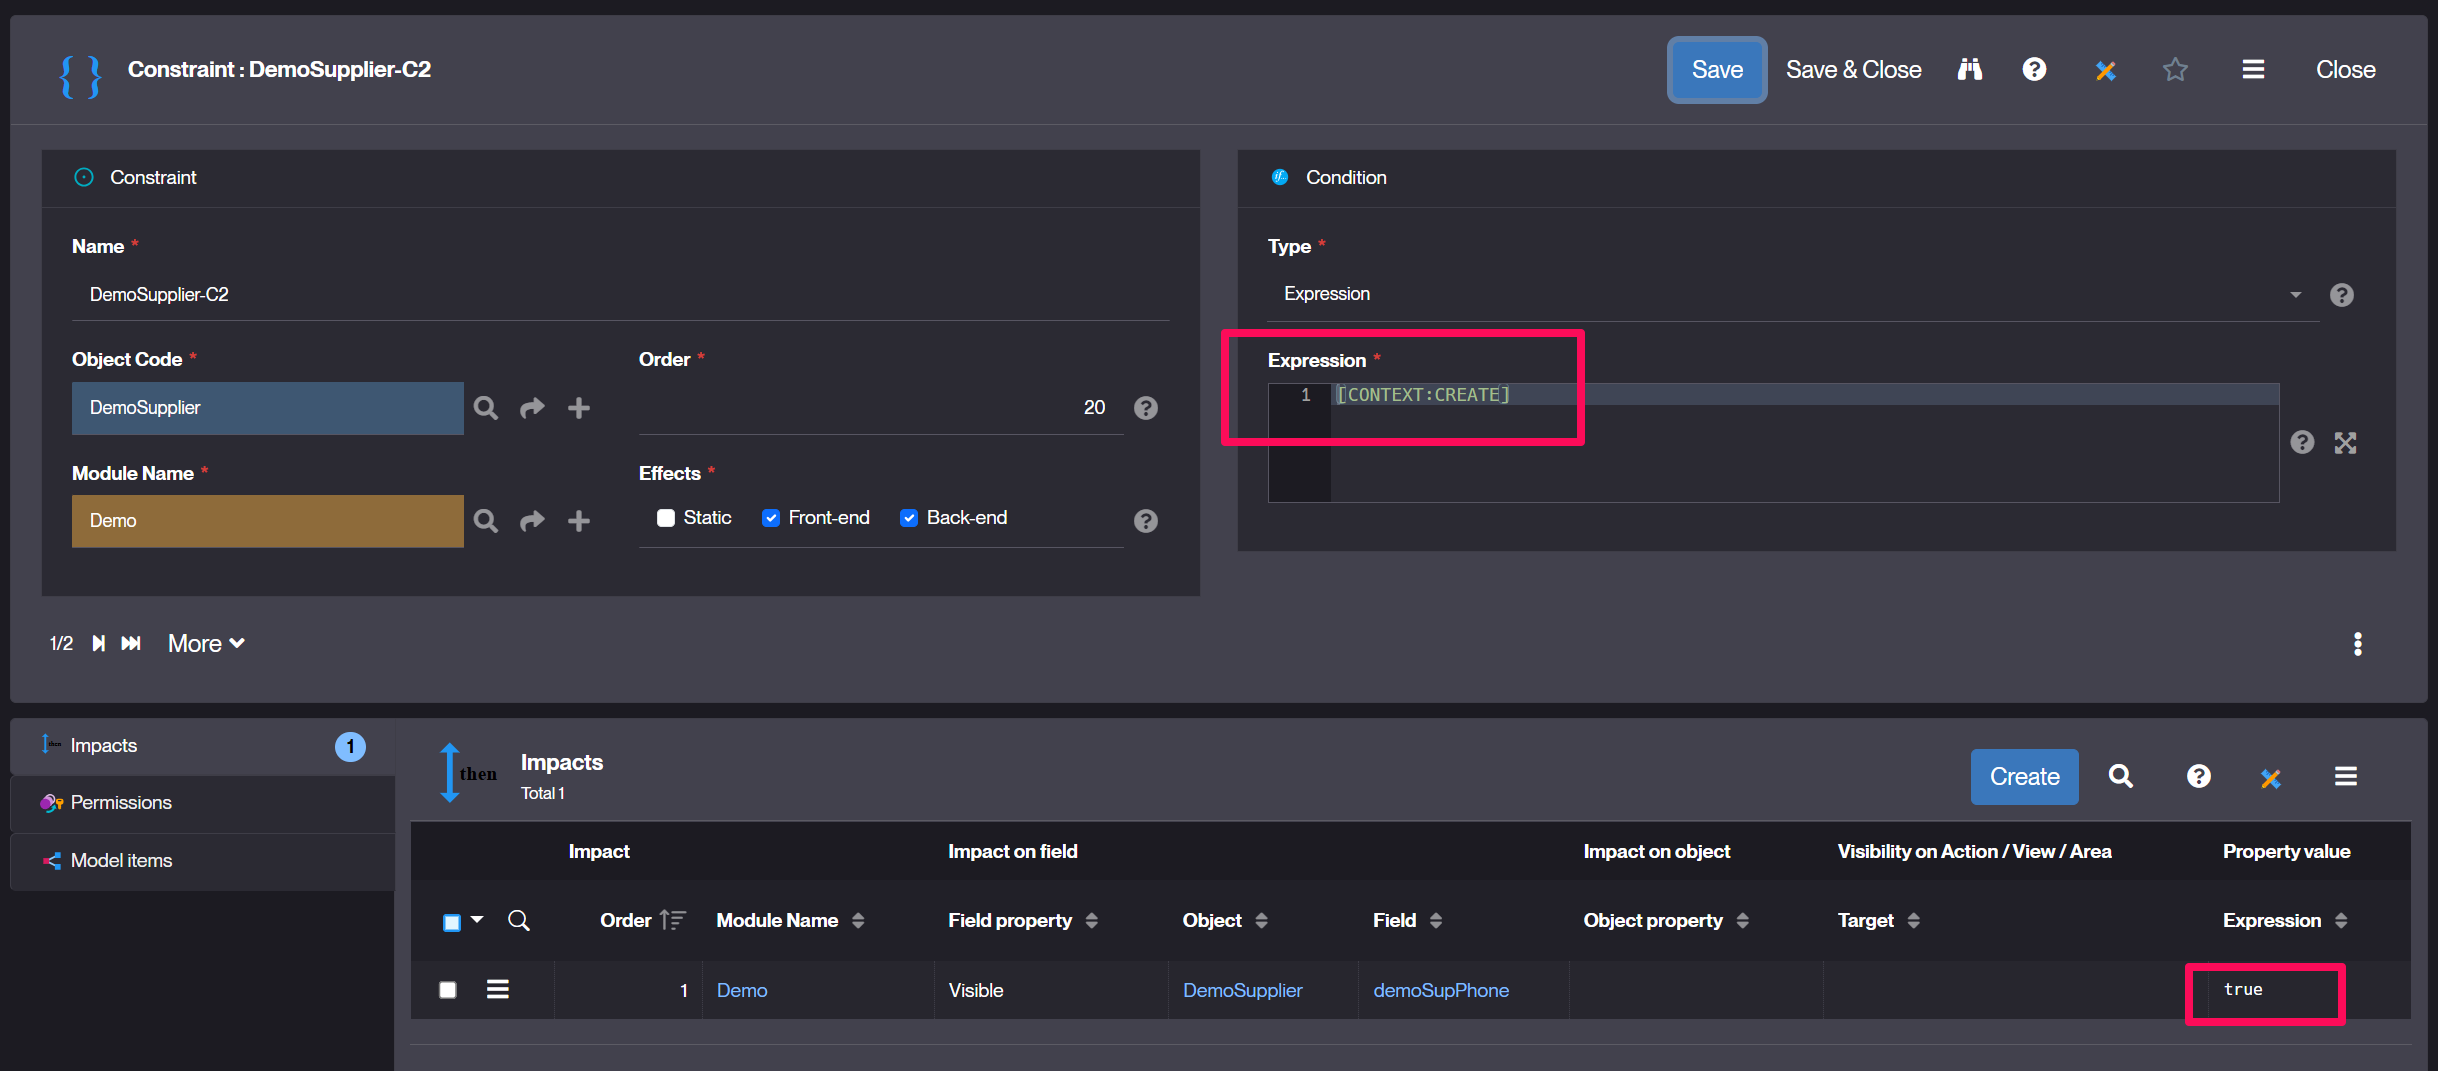Uncheck the Front-end effect checkbox
Image resolution: width=2438 pixels, height=1071 pixels.
coord(771,518)
